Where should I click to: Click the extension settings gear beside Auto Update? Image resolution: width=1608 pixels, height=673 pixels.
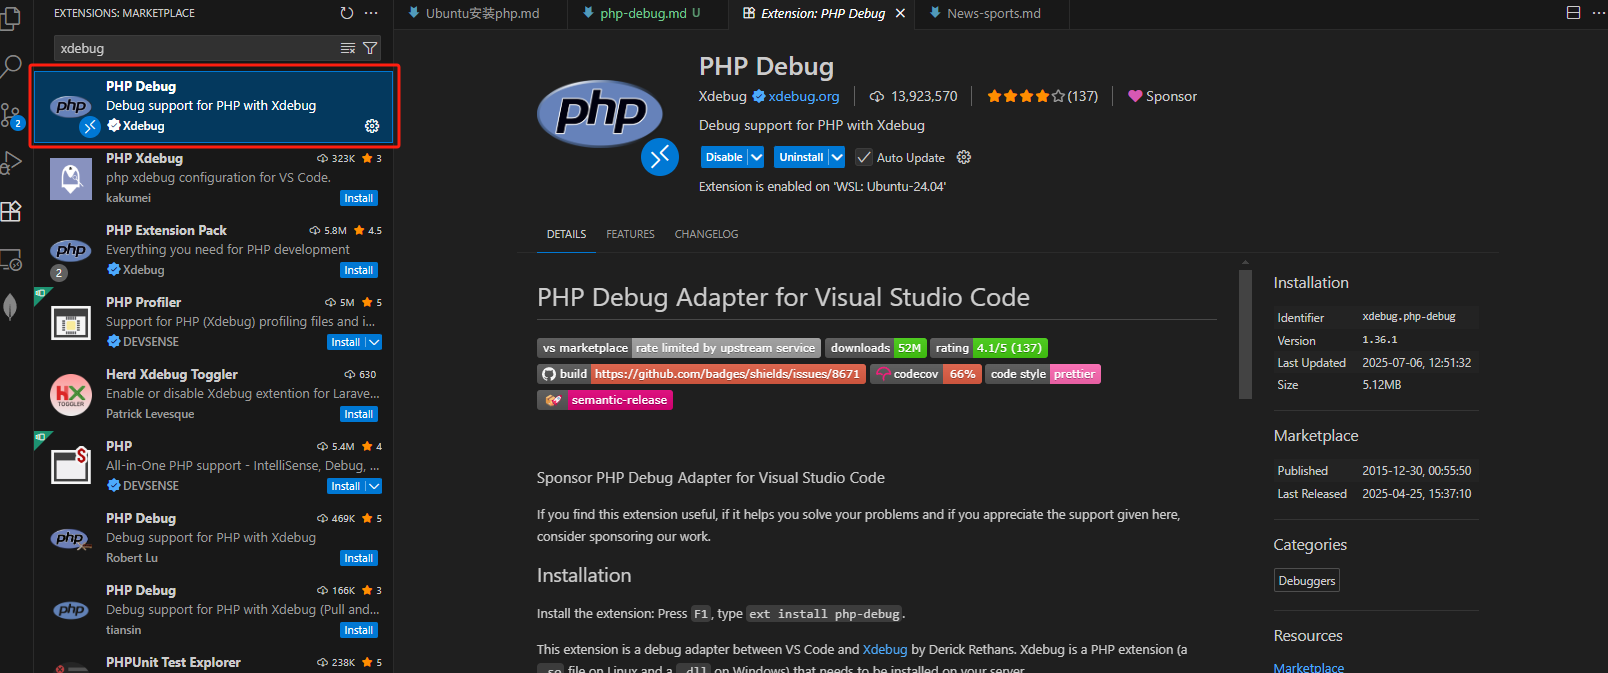click(964, 157)
